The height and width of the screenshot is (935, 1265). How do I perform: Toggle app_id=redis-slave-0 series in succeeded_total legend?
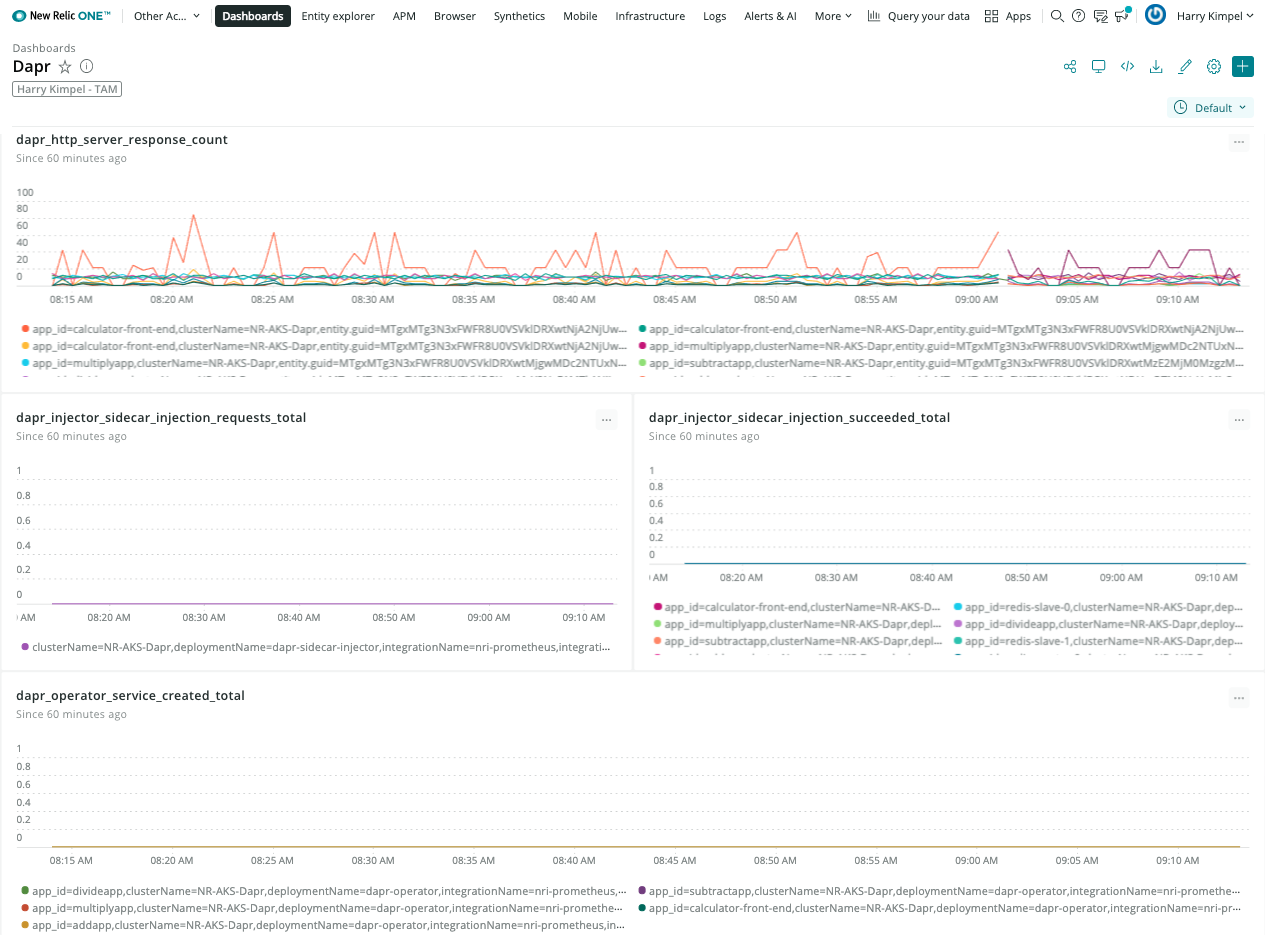pyautogui.click(x=1099, y=607)
